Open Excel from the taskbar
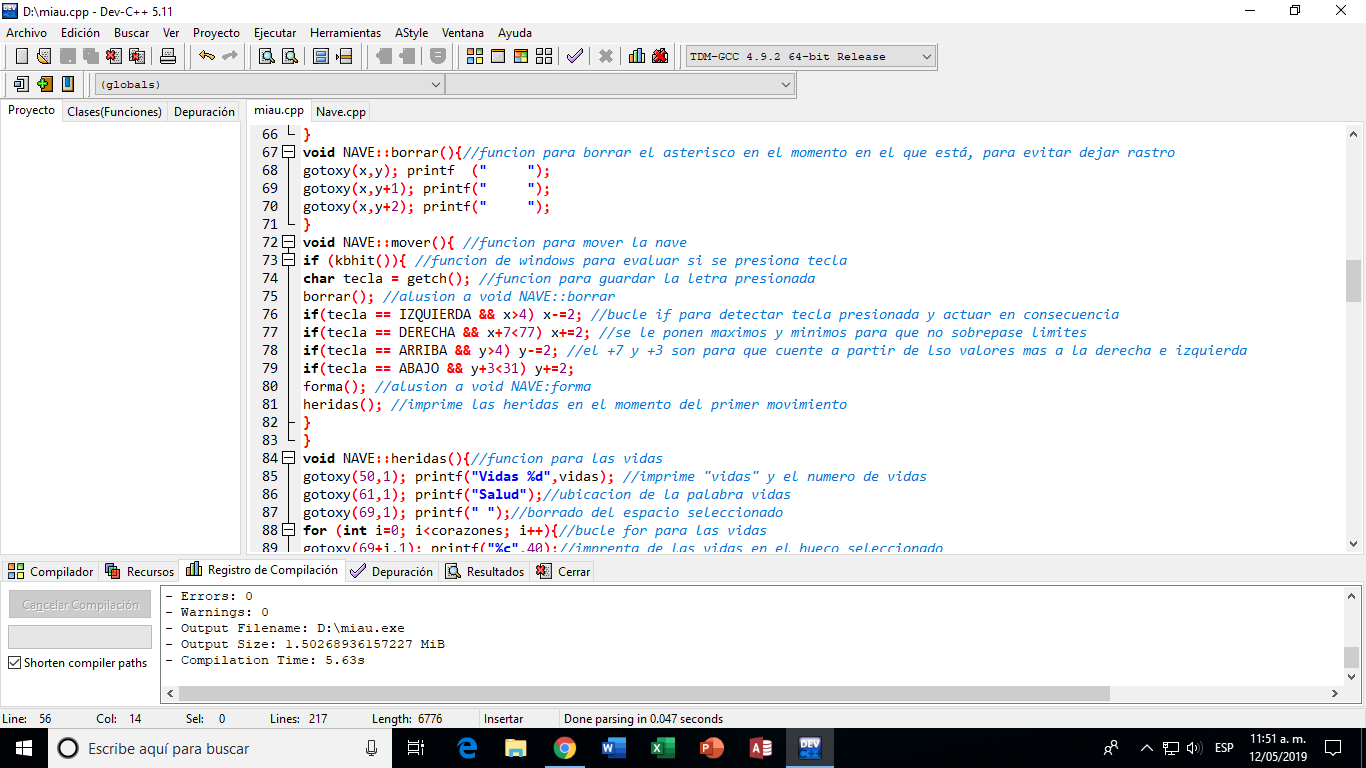 click(x=662, y=748)
